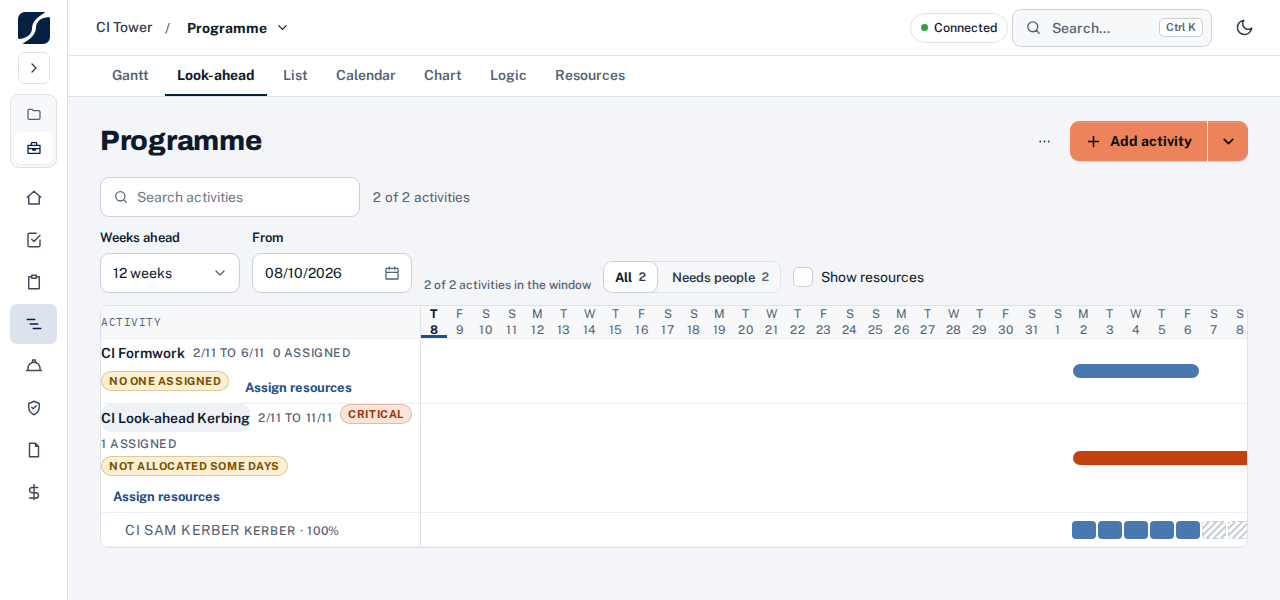Select the programme lines icon in the sidebar
This screenshot has width=1280, height=600.
[x=34, y=324]
